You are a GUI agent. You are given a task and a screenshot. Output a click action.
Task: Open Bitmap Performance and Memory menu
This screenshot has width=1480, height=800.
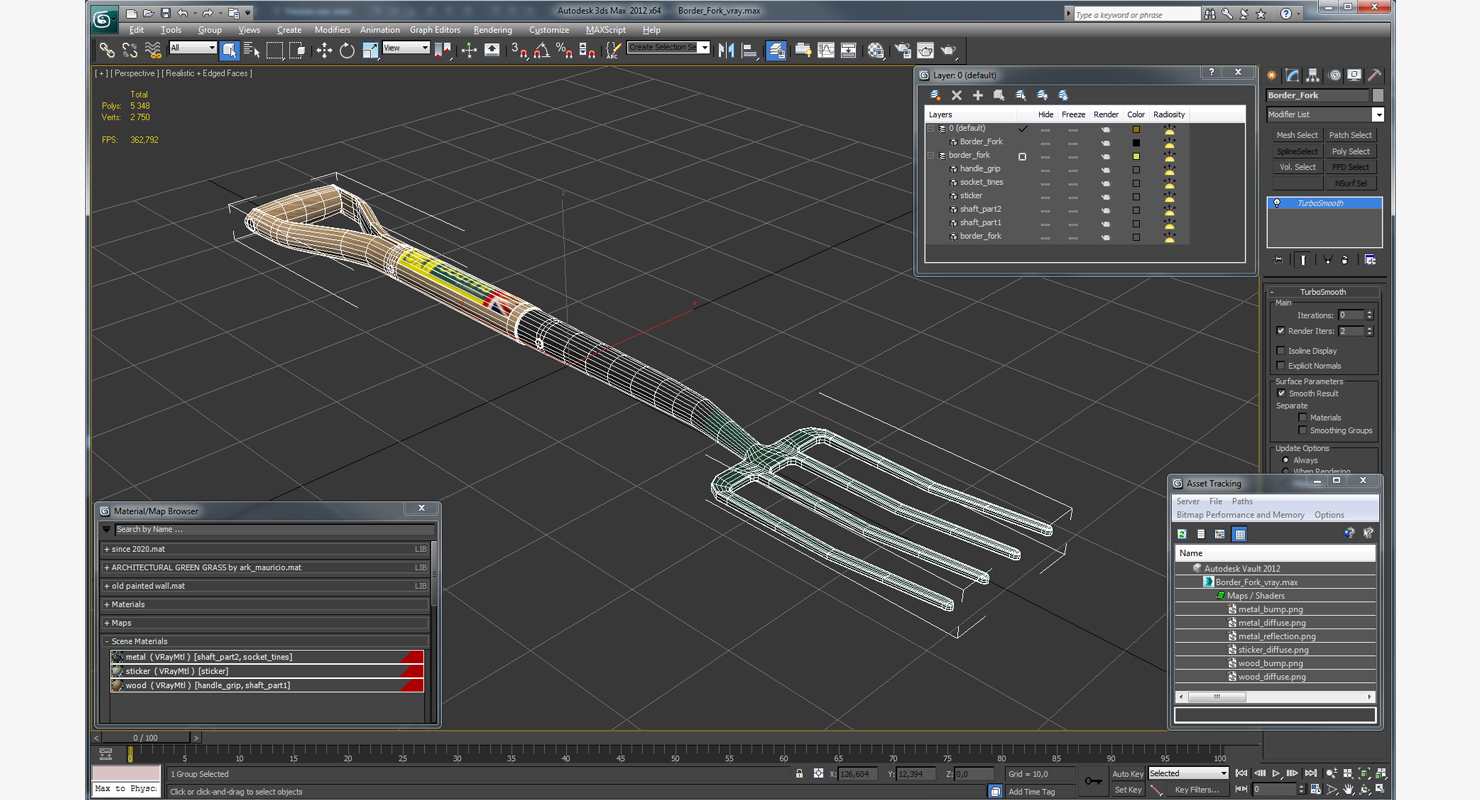coord(1240,515)
